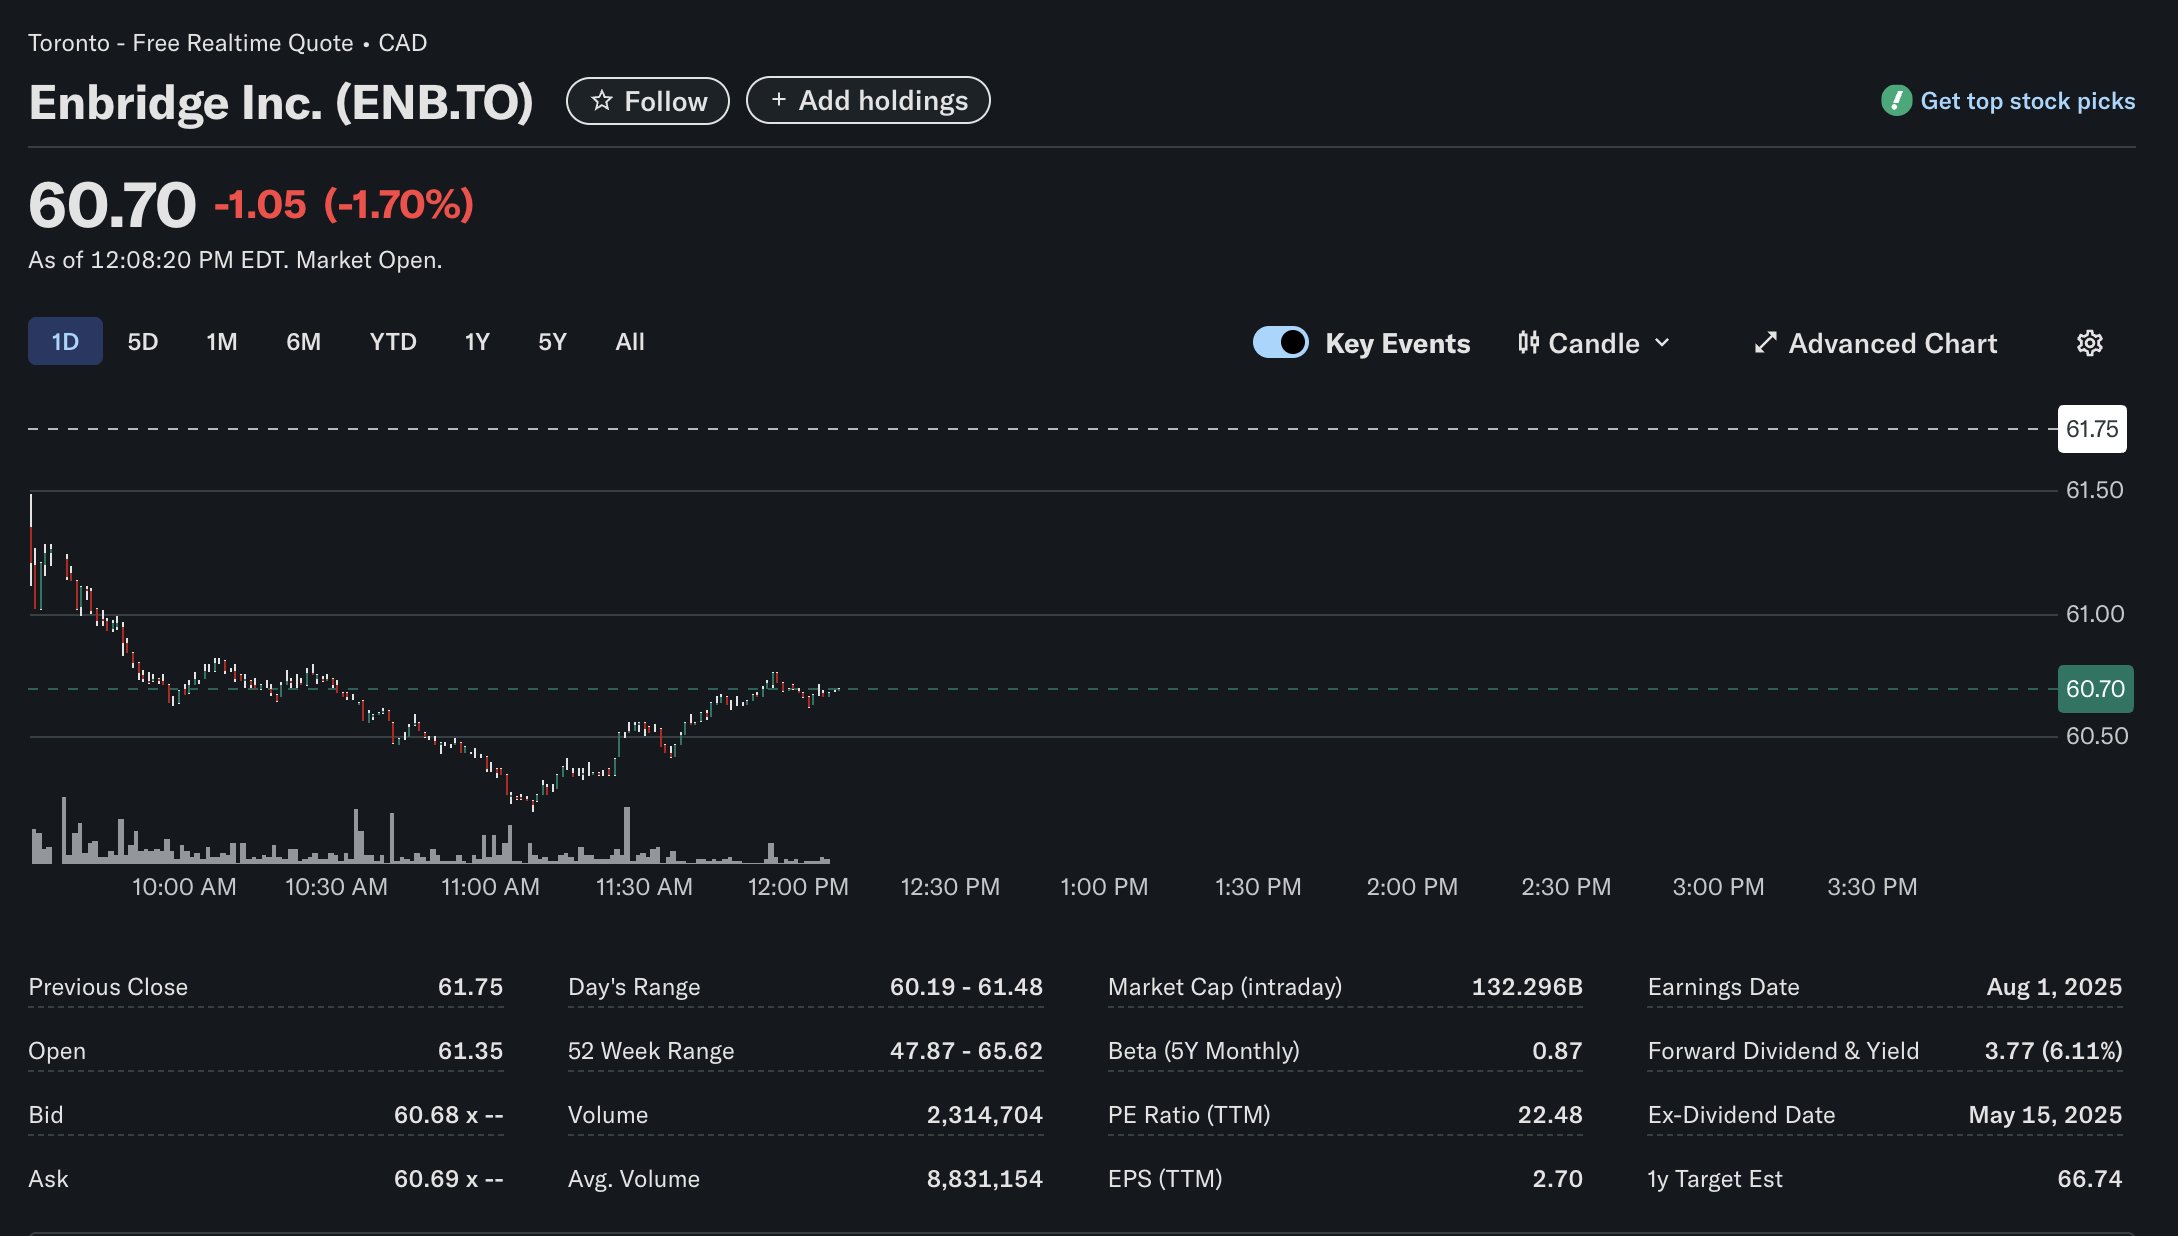The width and height of the screenshot is (2178, 1236).
Task: Select the 1D time range tab
Action: coord(65,342)
